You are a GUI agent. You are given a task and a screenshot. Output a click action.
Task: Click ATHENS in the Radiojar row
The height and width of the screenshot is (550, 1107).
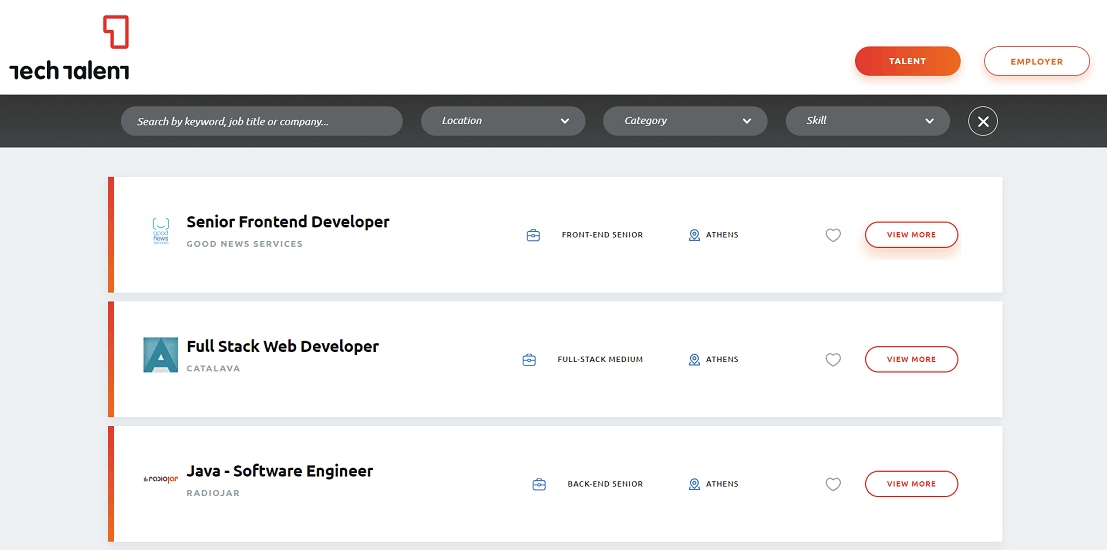tap(722, 484)
